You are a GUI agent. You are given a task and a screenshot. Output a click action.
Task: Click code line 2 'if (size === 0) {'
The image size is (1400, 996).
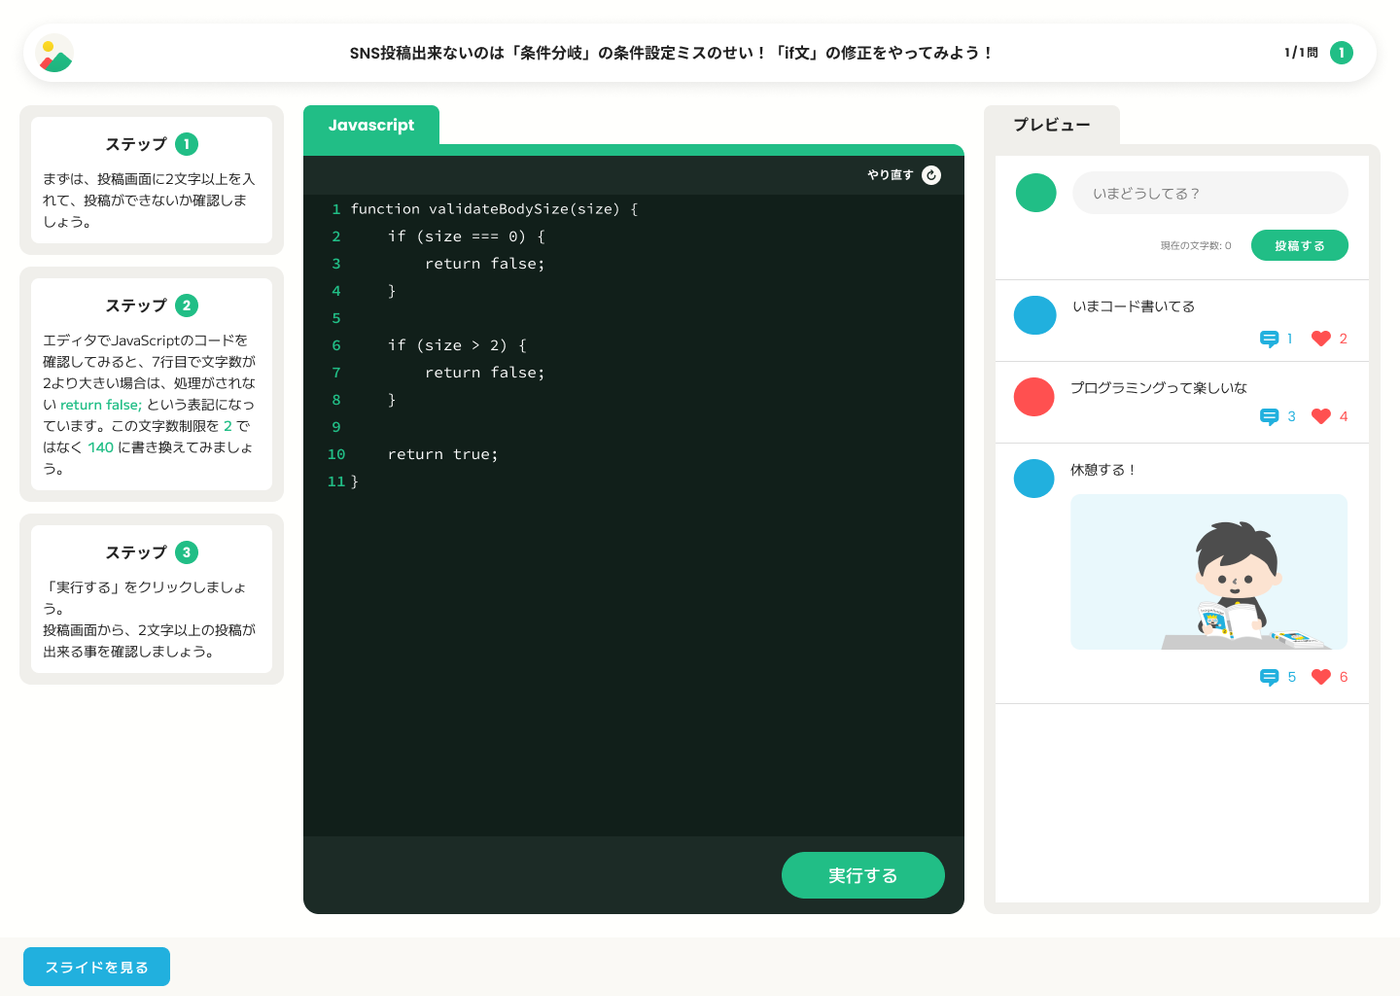click(466, 236)
